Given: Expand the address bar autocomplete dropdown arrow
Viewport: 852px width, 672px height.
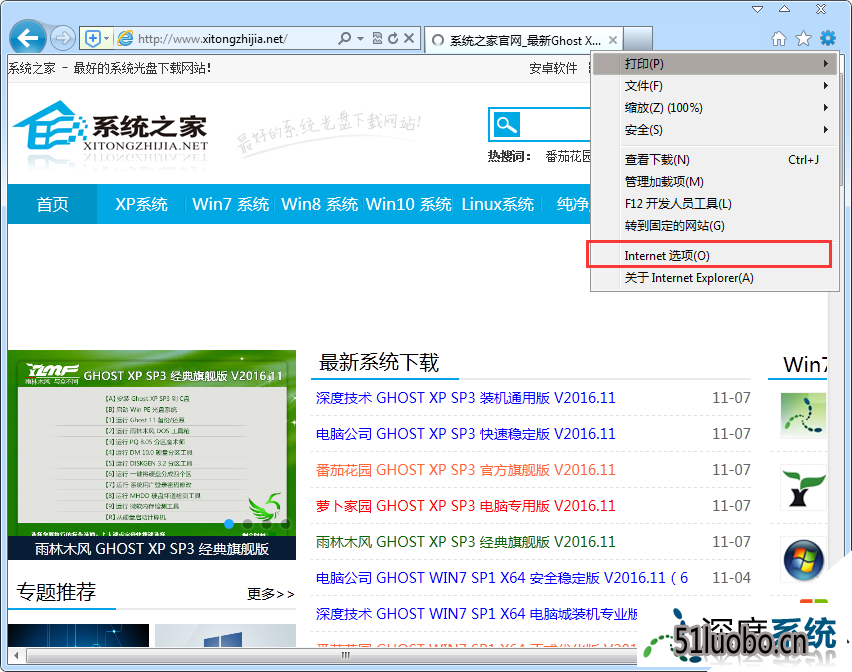Looking at the screenshot, I should pos(360,39).
